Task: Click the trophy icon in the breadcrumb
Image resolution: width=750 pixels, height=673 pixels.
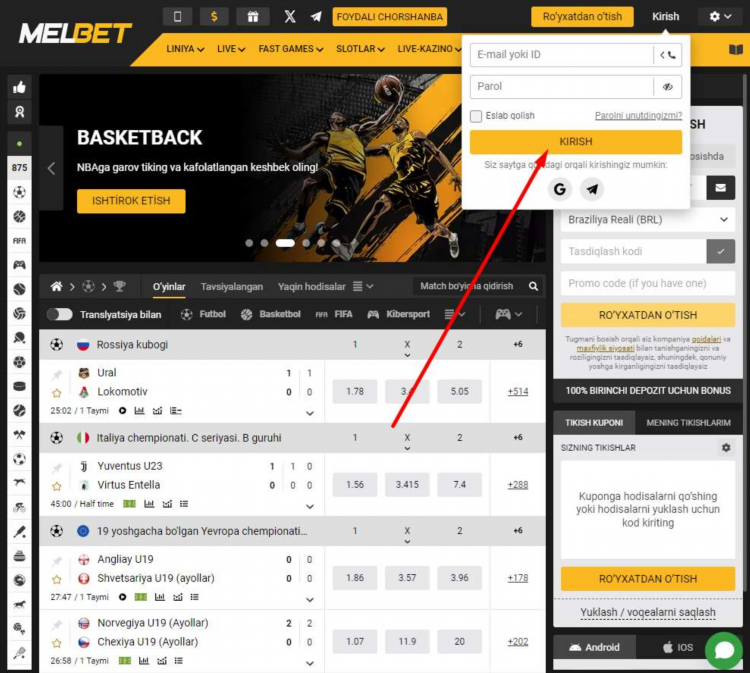Action: pyautogui.click(x=119, y=287)
